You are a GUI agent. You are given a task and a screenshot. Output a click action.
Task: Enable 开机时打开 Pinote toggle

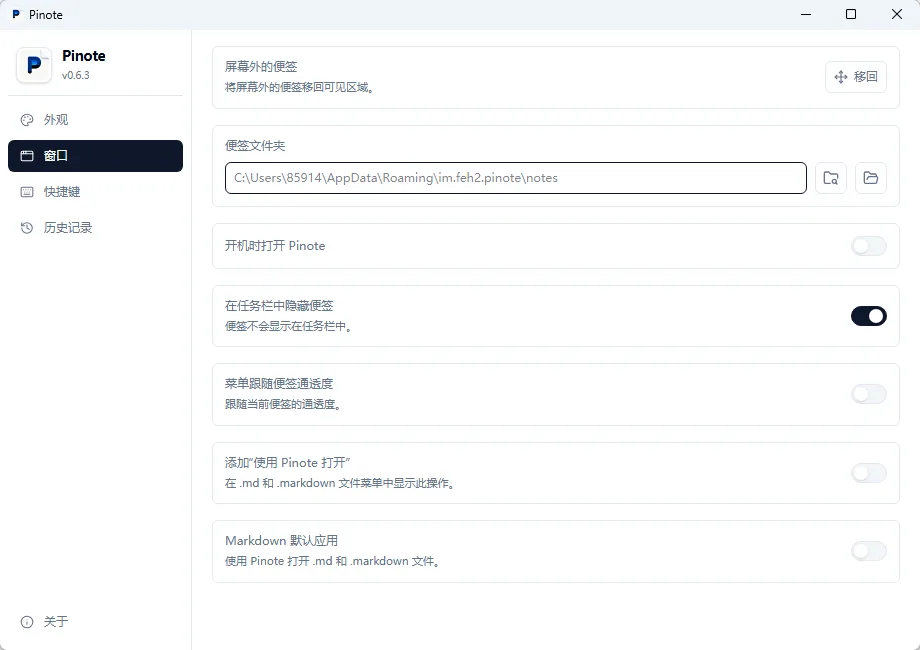pyautogui.click(x=868, y=246)
